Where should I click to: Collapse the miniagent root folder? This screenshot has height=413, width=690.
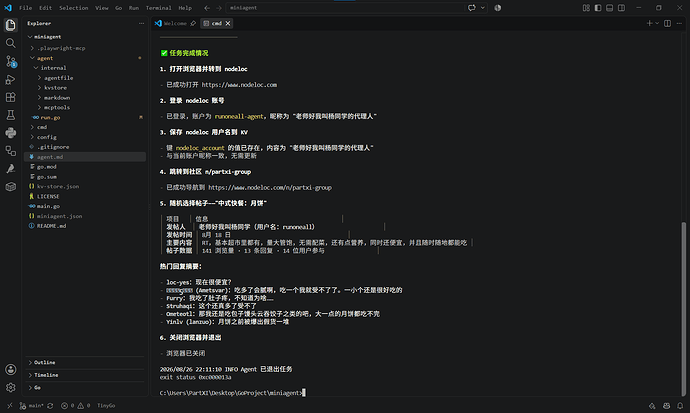pos(30,37)
